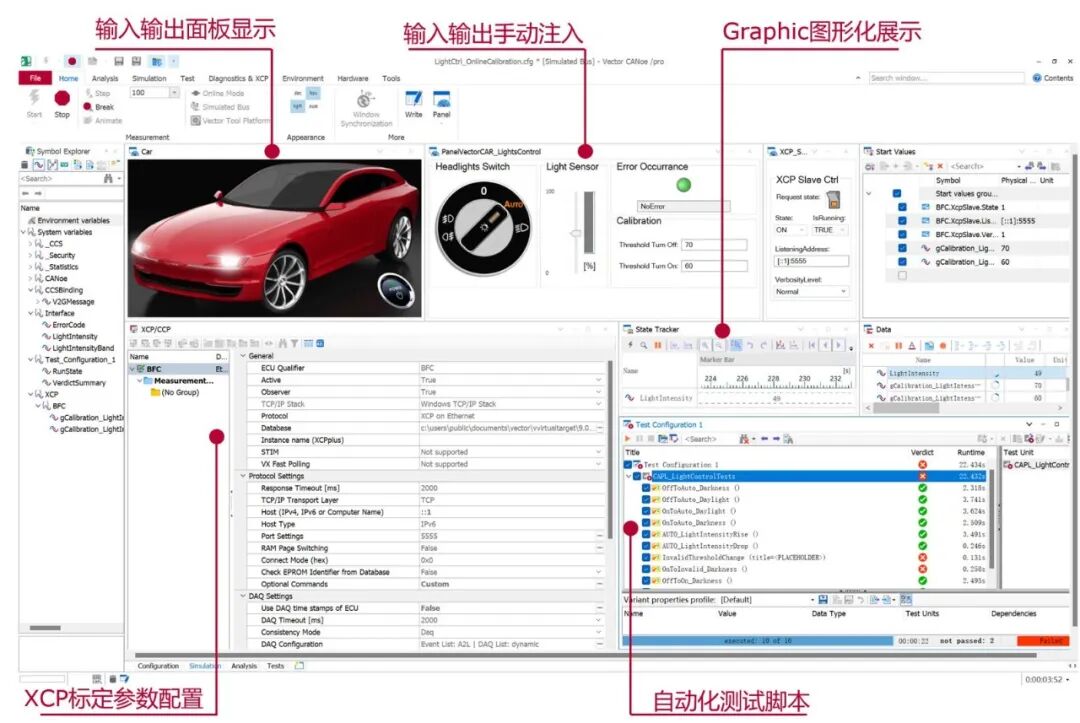Open the Write window icon

point(413,102)
